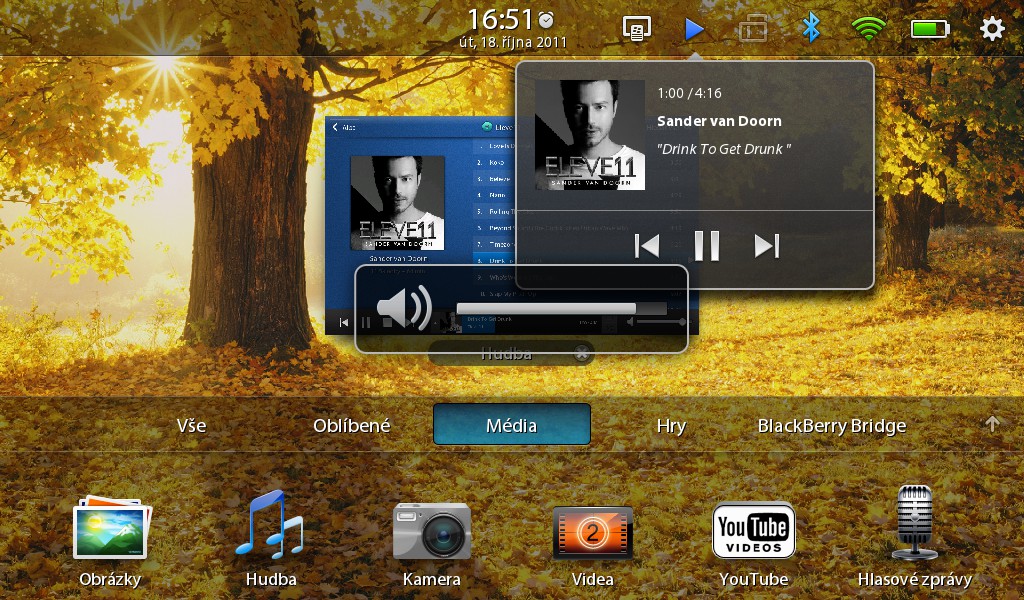Screen dimensions: 1024x600
Task: Switch to the Oblíbené tab
Action: pos(351,426)
